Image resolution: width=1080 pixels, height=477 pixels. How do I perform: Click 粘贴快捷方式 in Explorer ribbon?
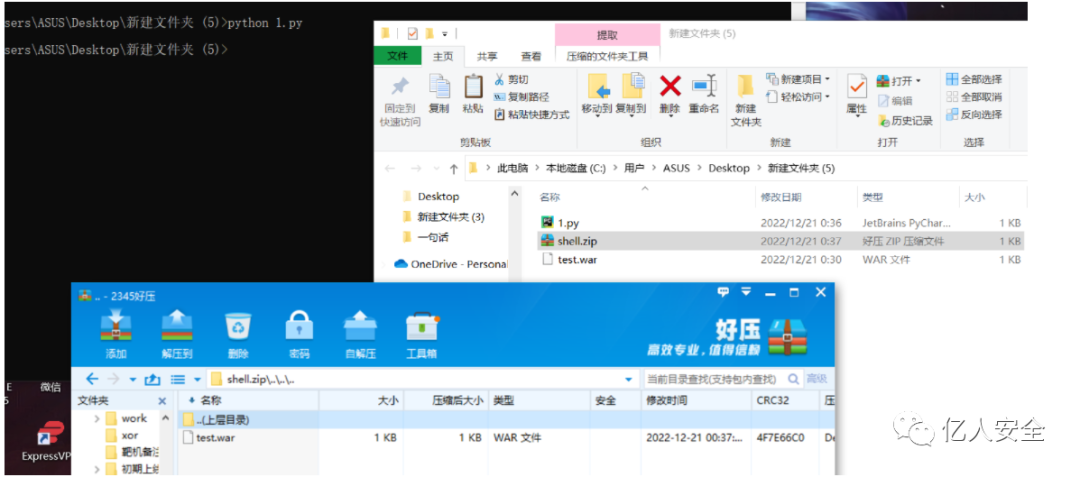click(x=532, y=115)
